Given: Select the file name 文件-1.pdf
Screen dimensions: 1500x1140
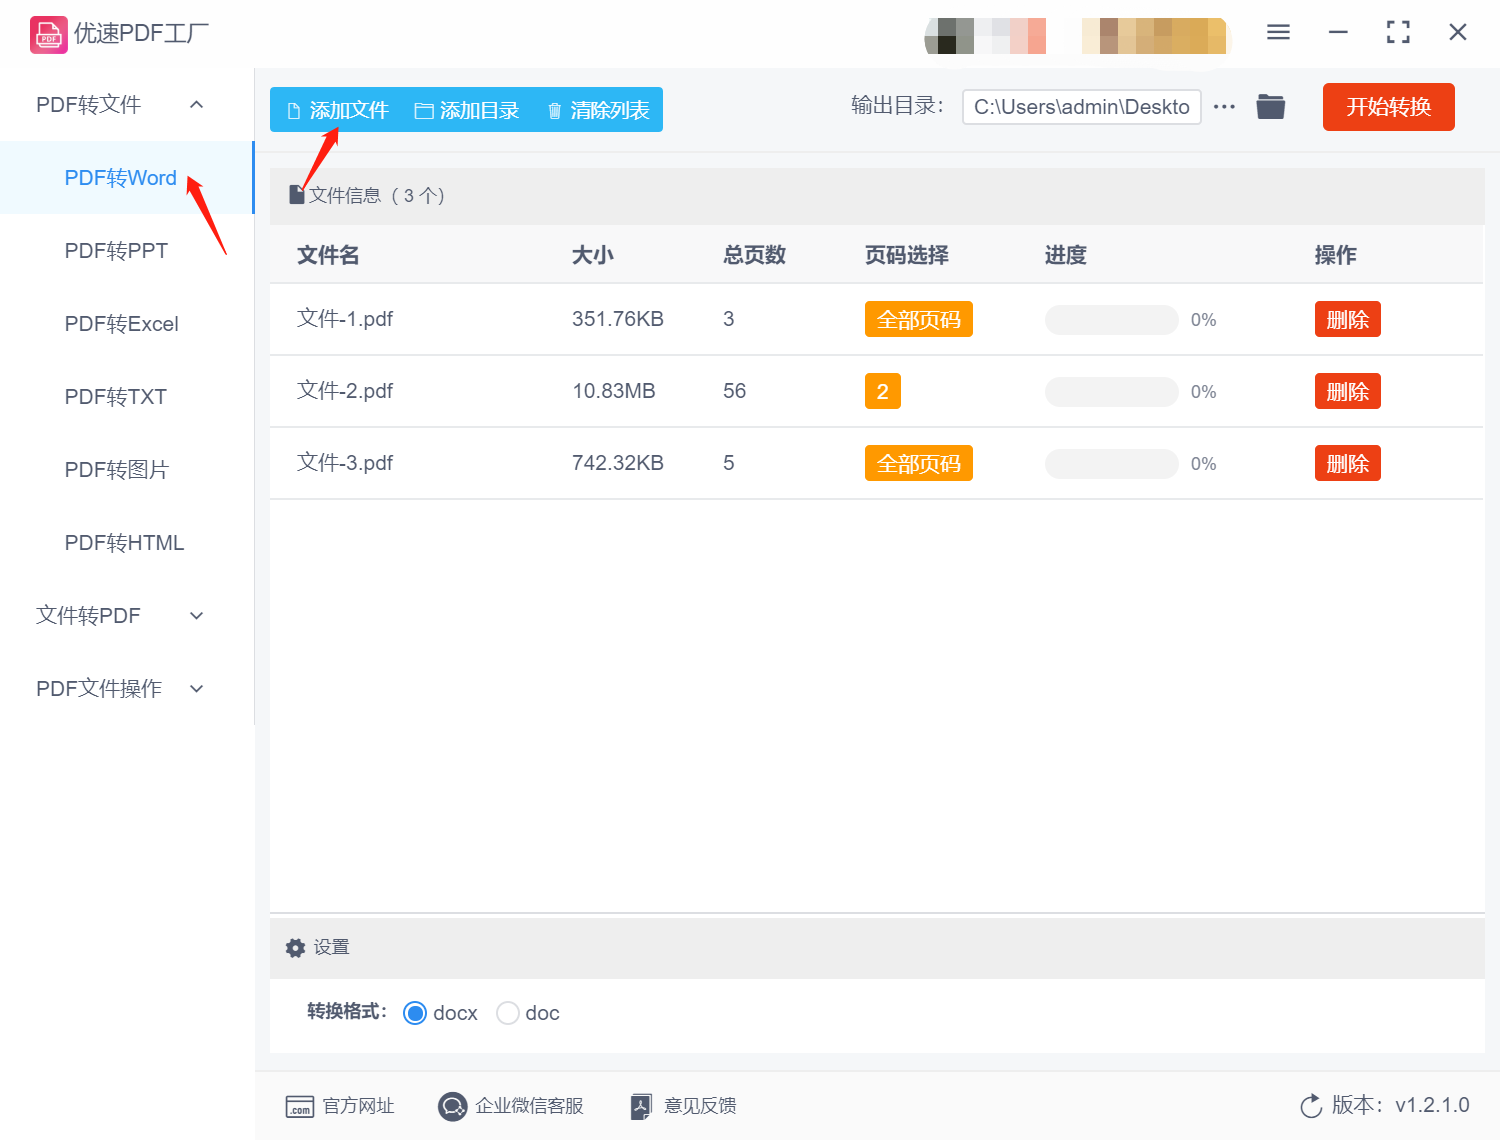Looking at the screenshot, I should click(345, 319).
